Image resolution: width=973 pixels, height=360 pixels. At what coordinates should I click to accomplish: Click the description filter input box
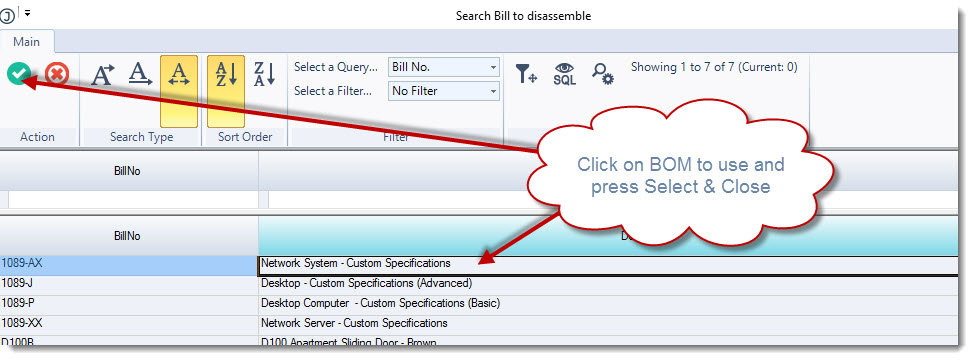[614, 200]
